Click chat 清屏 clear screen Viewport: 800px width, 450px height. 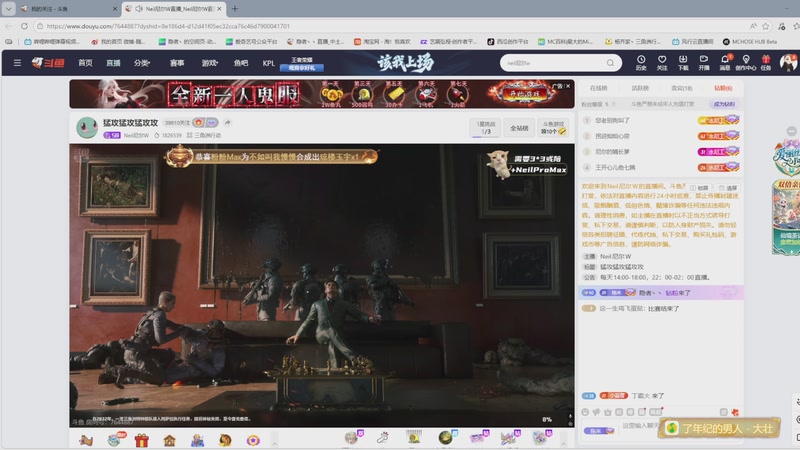tap(728, 188)
